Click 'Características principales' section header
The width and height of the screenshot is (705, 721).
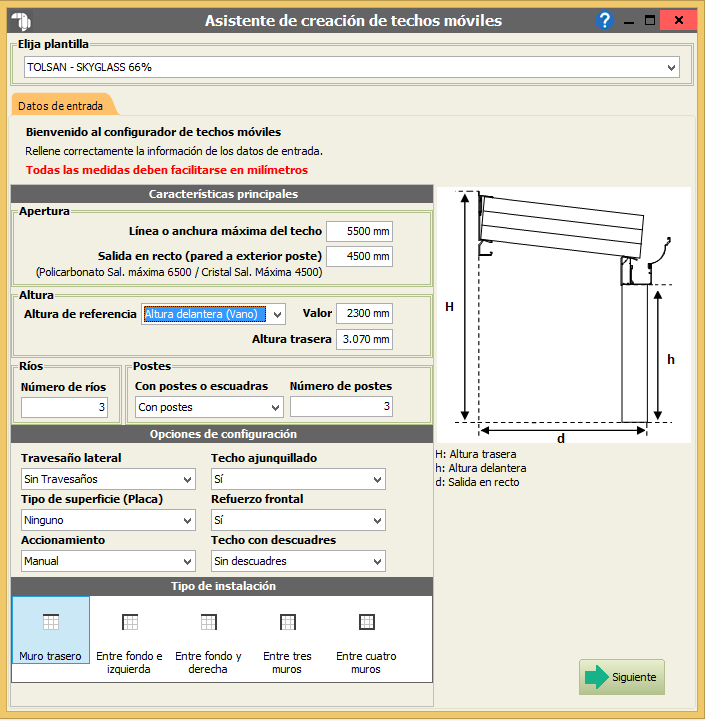click(222, 194)
